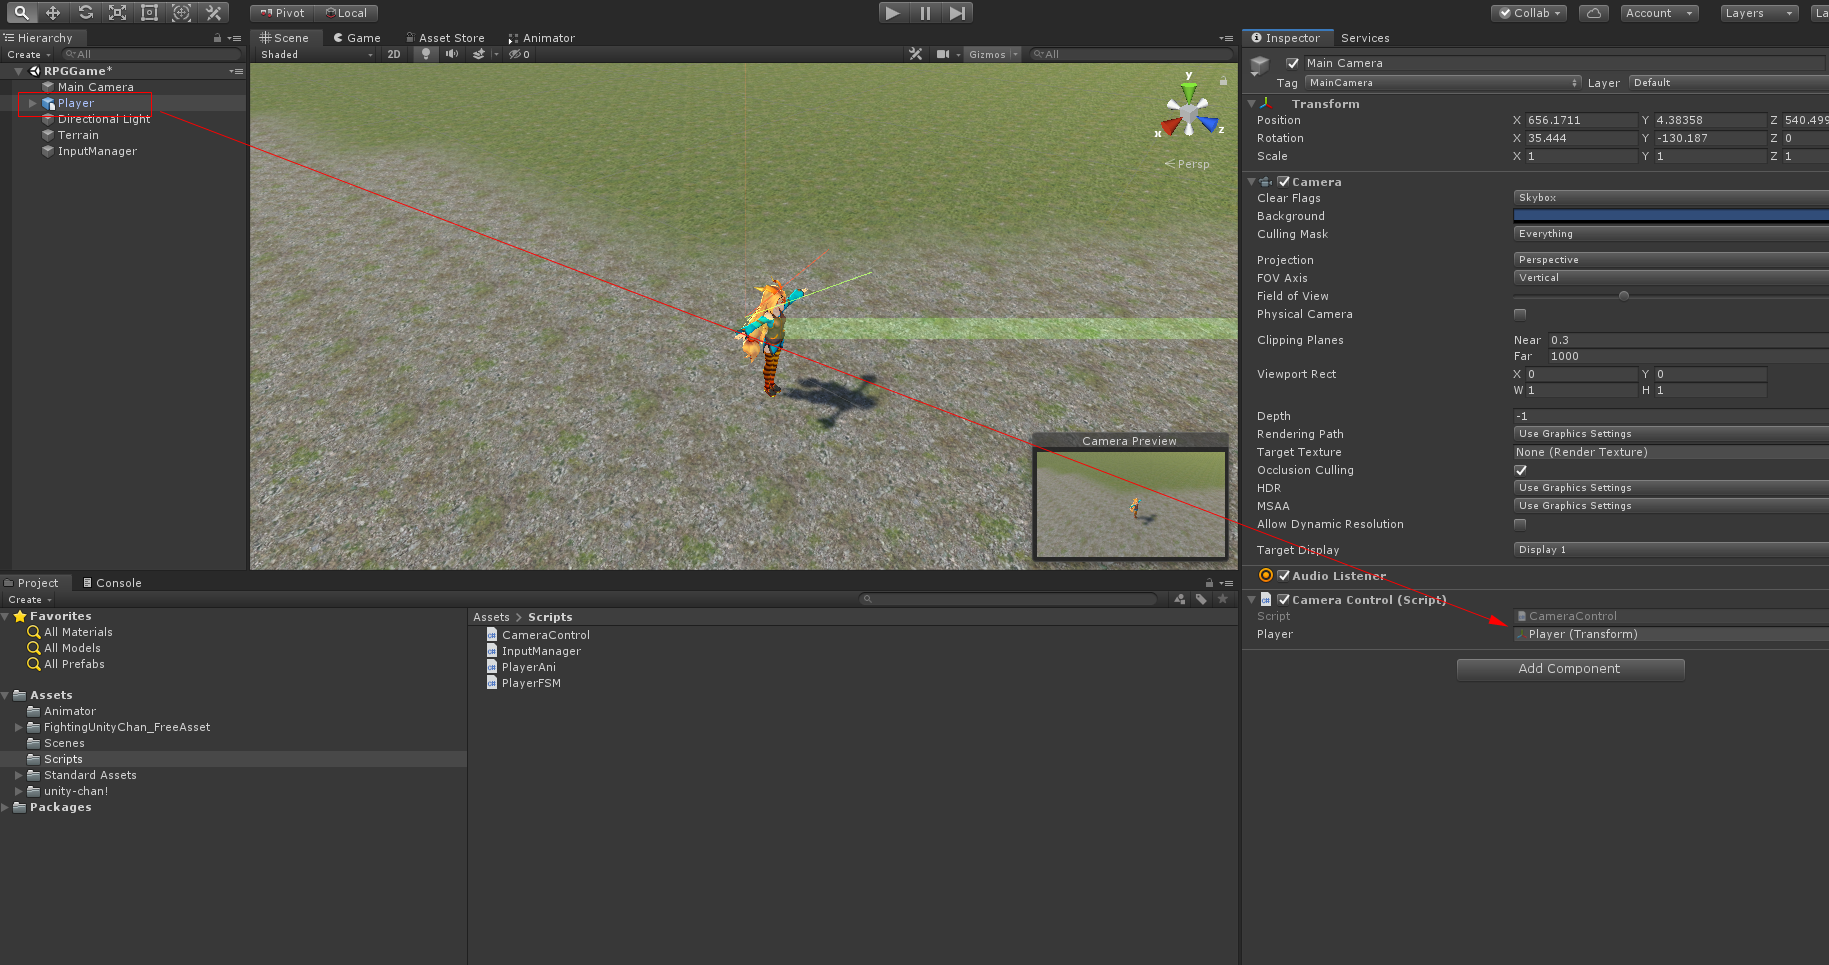Image resolution: width=1829 pixels, height=965 pixels.
Task: Open the Projection Perspective dropdown
Action: click(x=1671, y=260)
